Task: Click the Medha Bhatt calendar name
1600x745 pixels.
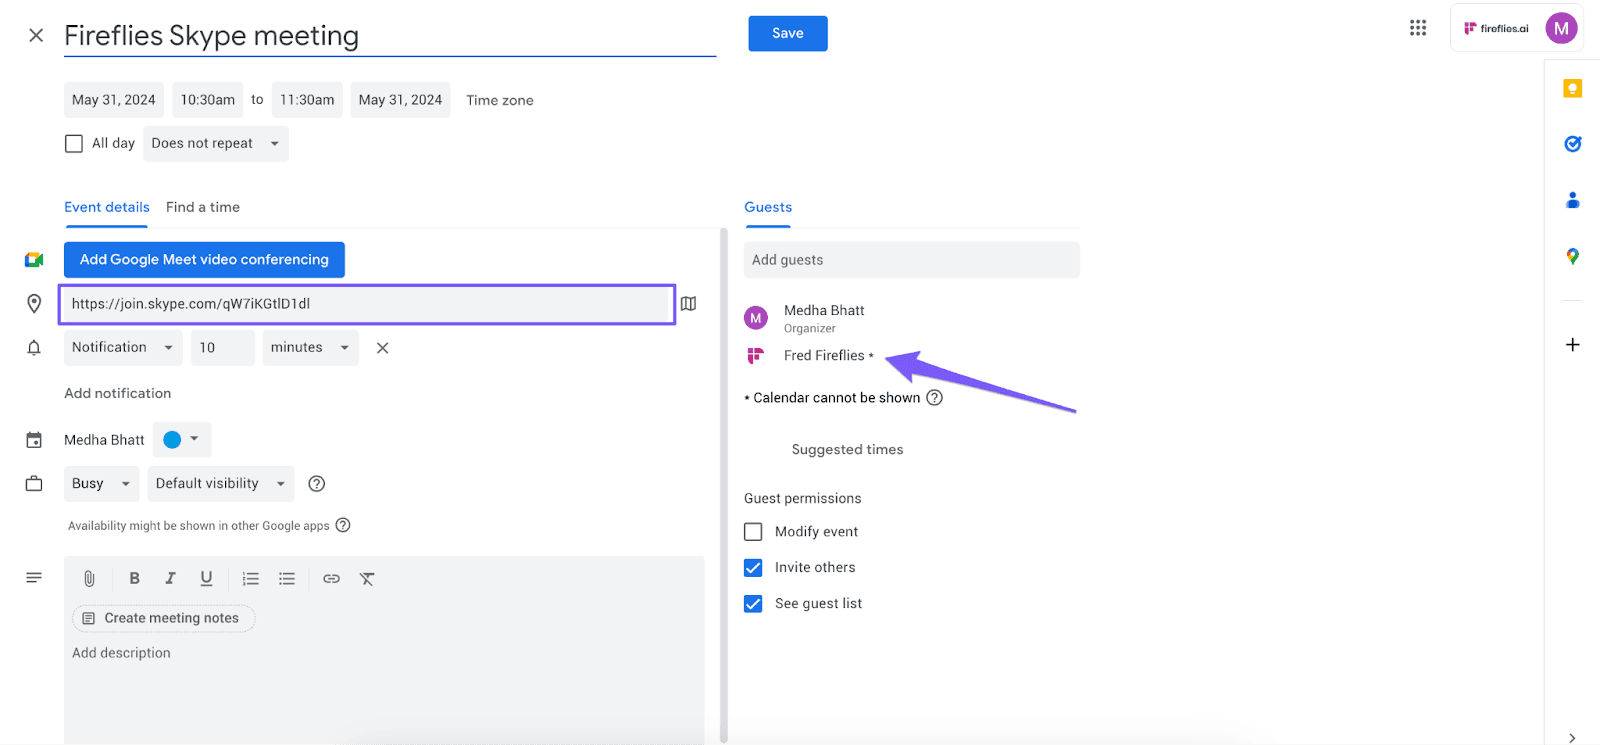Action: pos(104,440)
